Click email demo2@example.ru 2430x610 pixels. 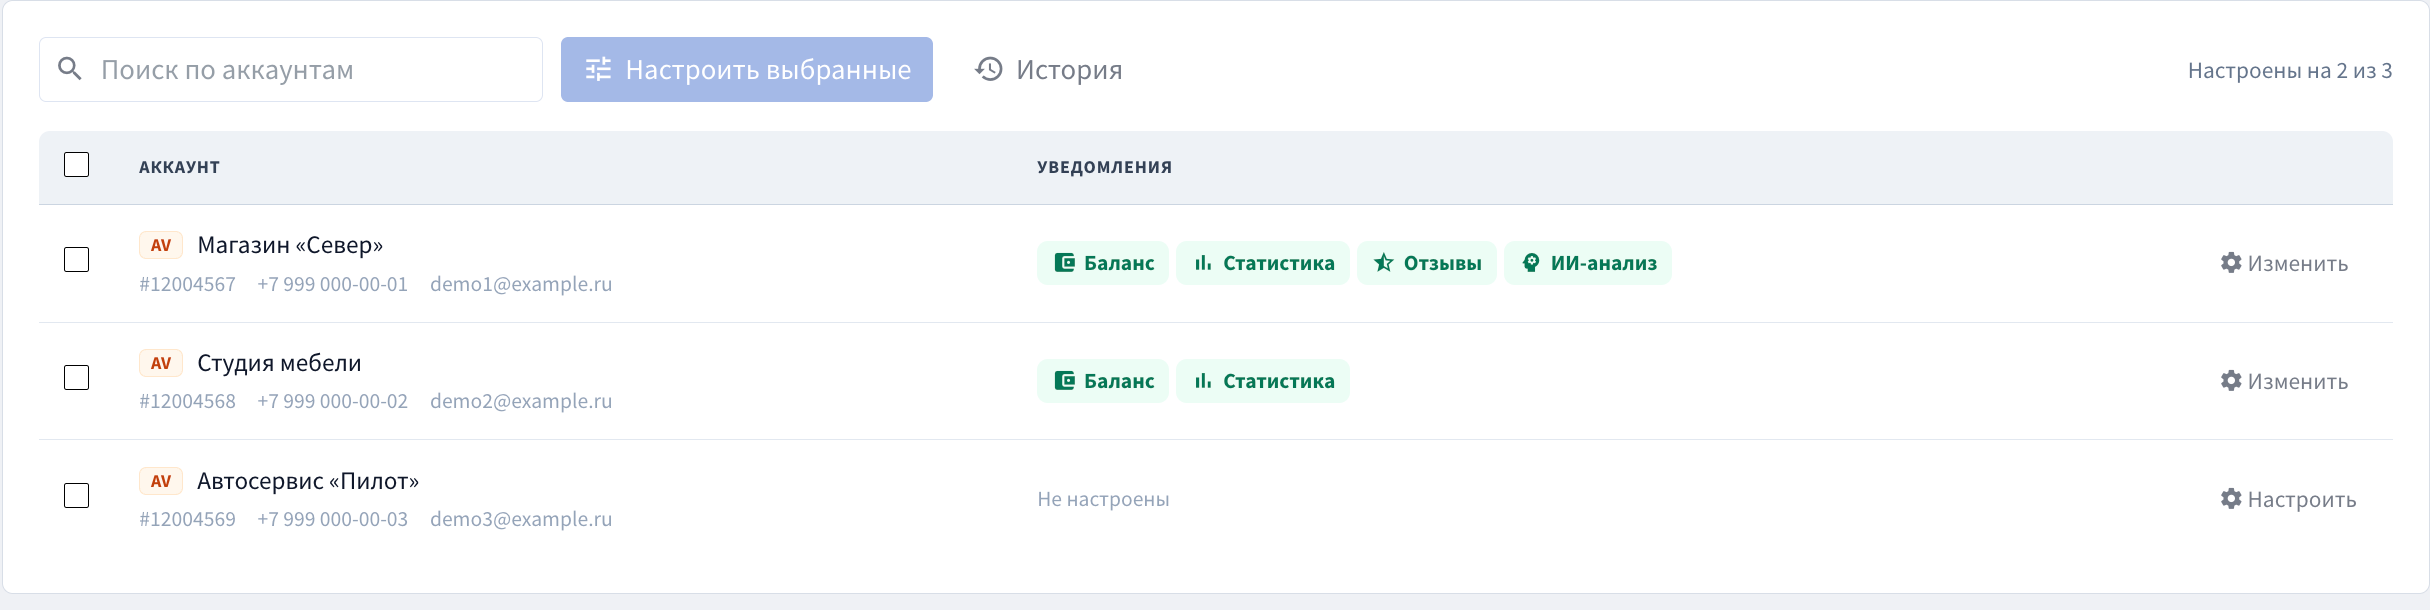click(x=521, y=401)
